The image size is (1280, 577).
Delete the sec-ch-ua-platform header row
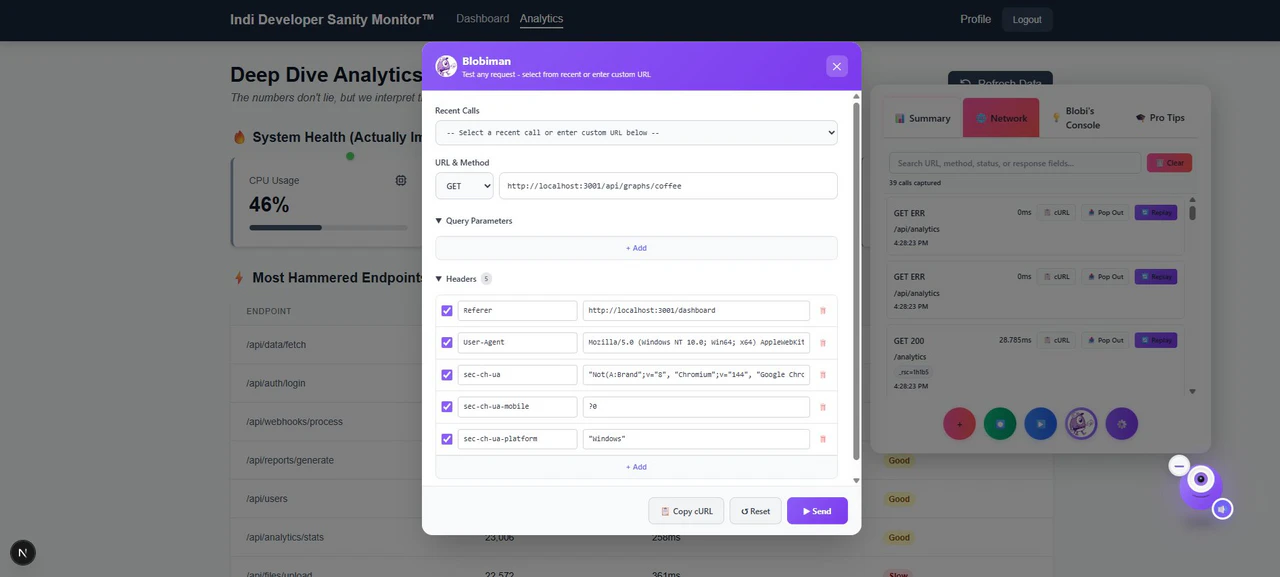pos(823,439)
